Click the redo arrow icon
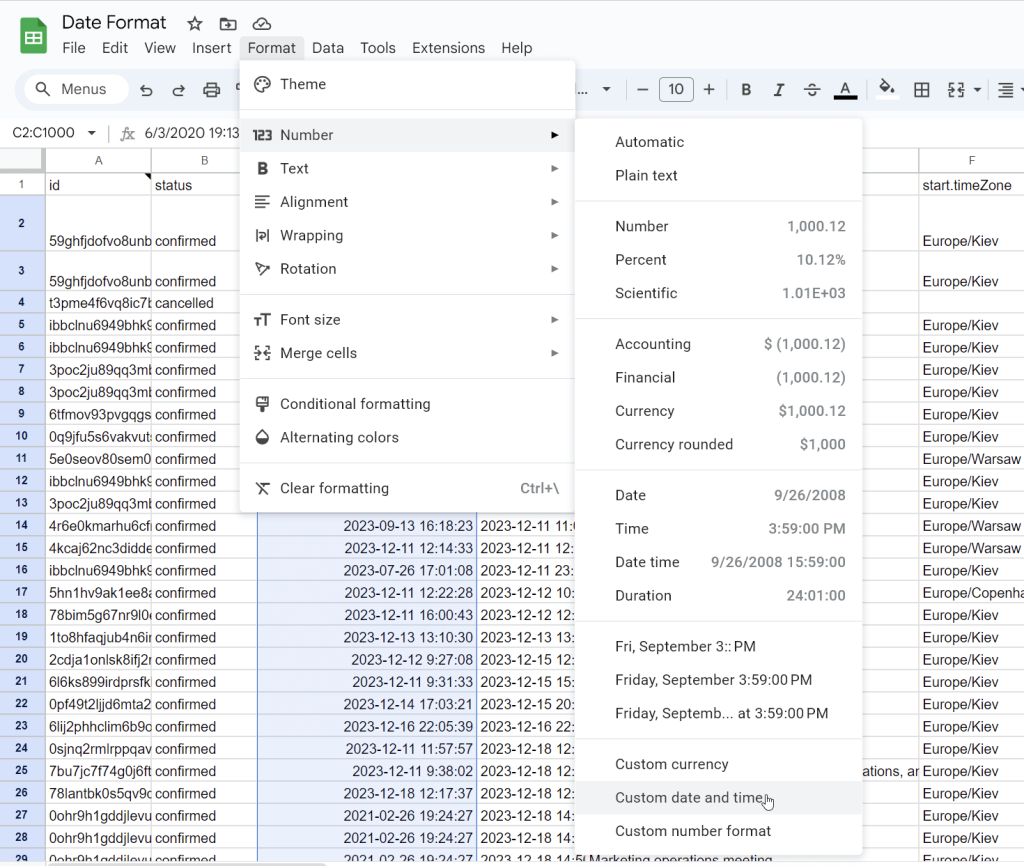Image resolution: width=1024 pixels, height=866 pixels. click(178, 89)
